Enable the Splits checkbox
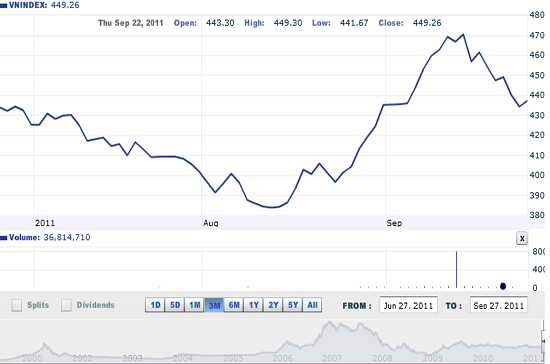 point(16,305)
